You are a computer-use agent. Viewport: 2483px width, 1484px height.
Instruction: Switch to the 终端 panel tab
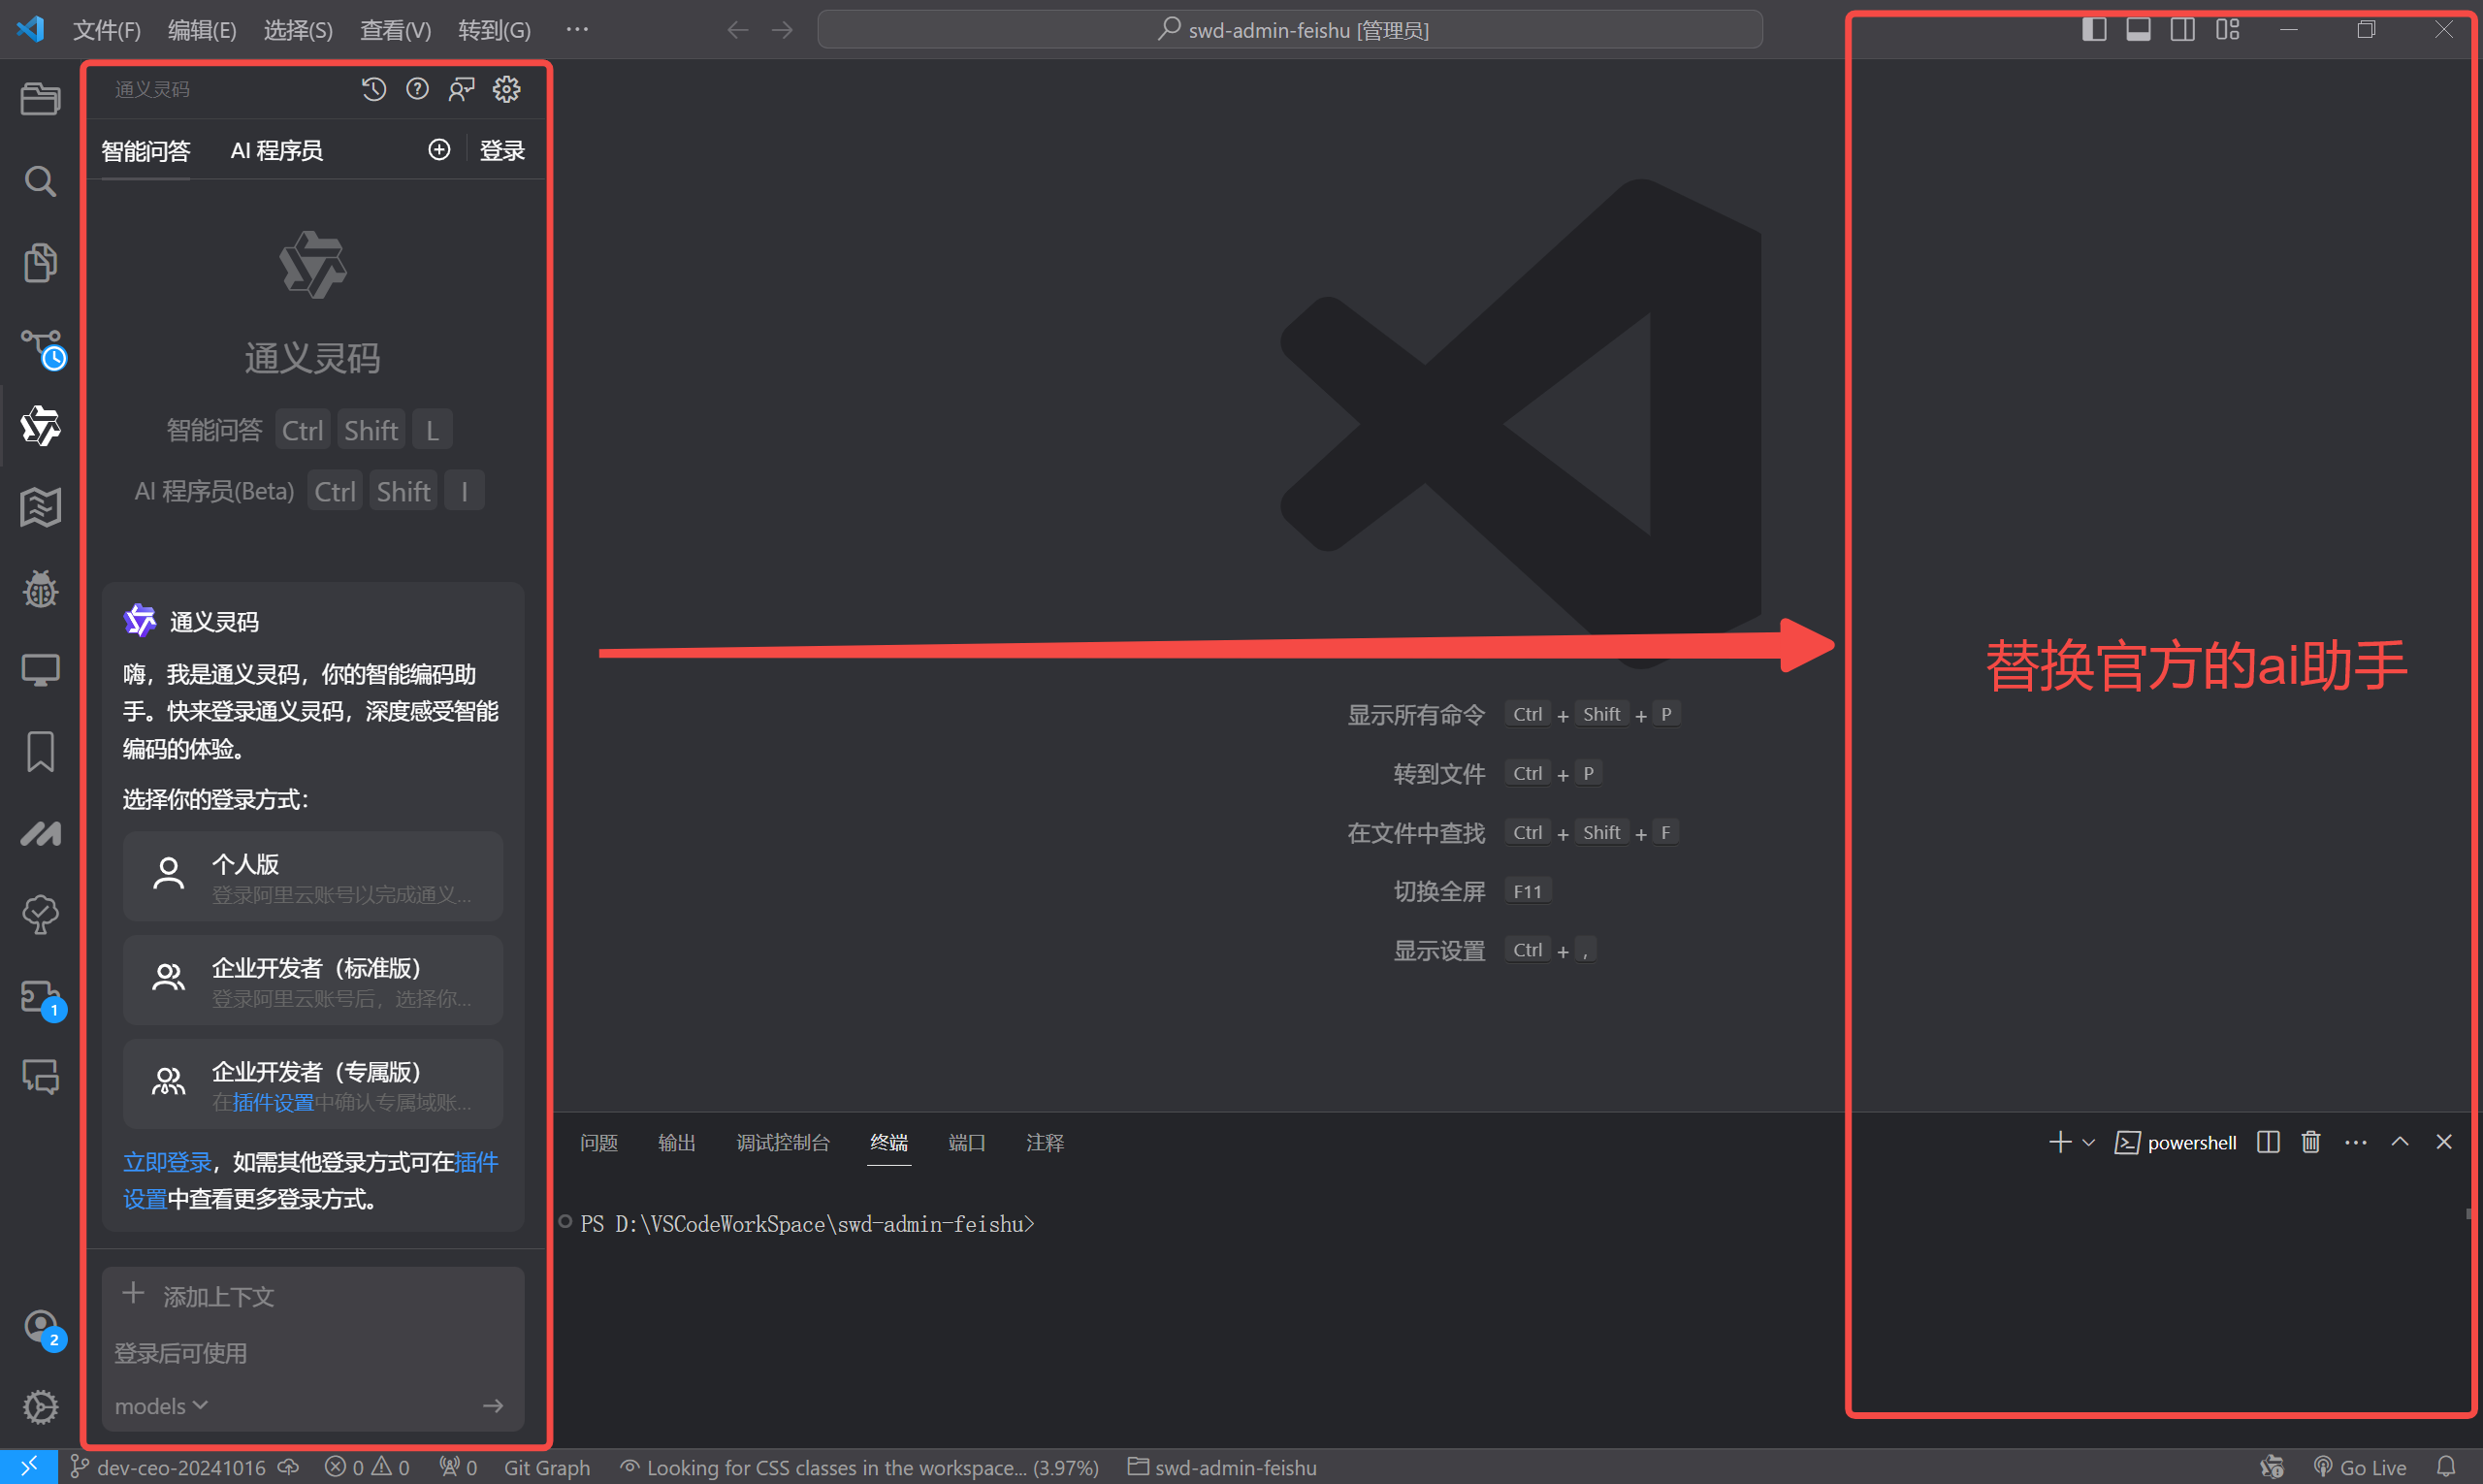coord(889,1142)
